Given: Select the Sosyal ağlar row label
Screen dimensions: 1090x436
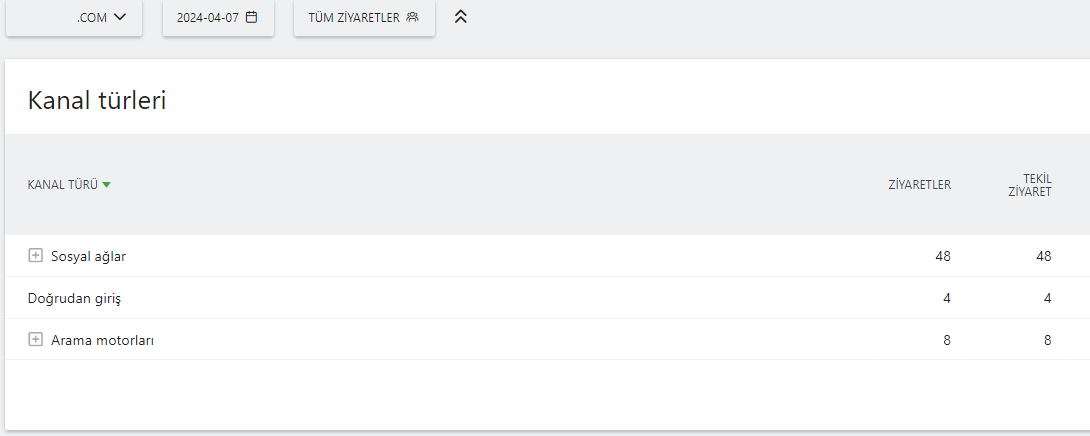Looking at the screenshot, I should [x=88, y=256].
